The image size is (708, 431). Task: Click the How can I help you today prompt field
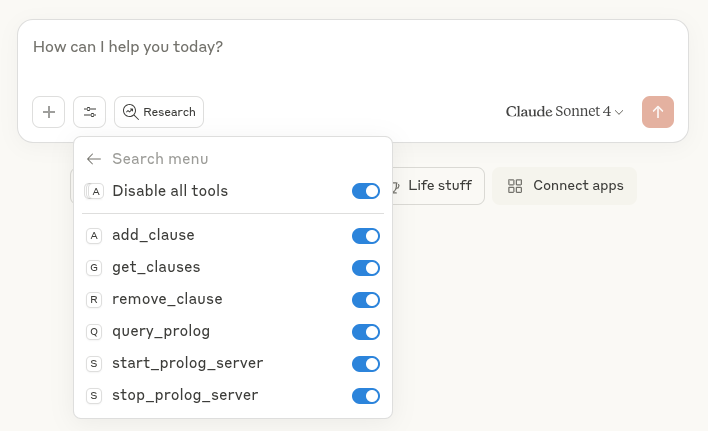(353, 47)
